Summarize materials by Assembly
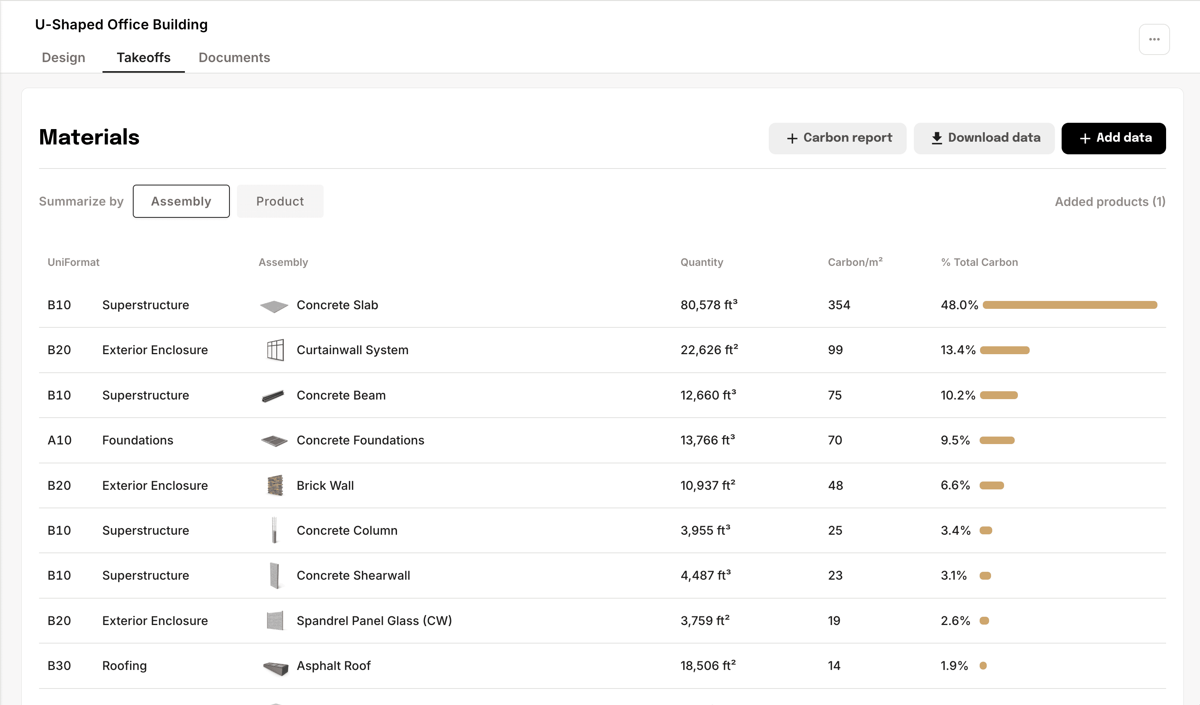This screenshot has width=1200, height=705. click(181, 201)
